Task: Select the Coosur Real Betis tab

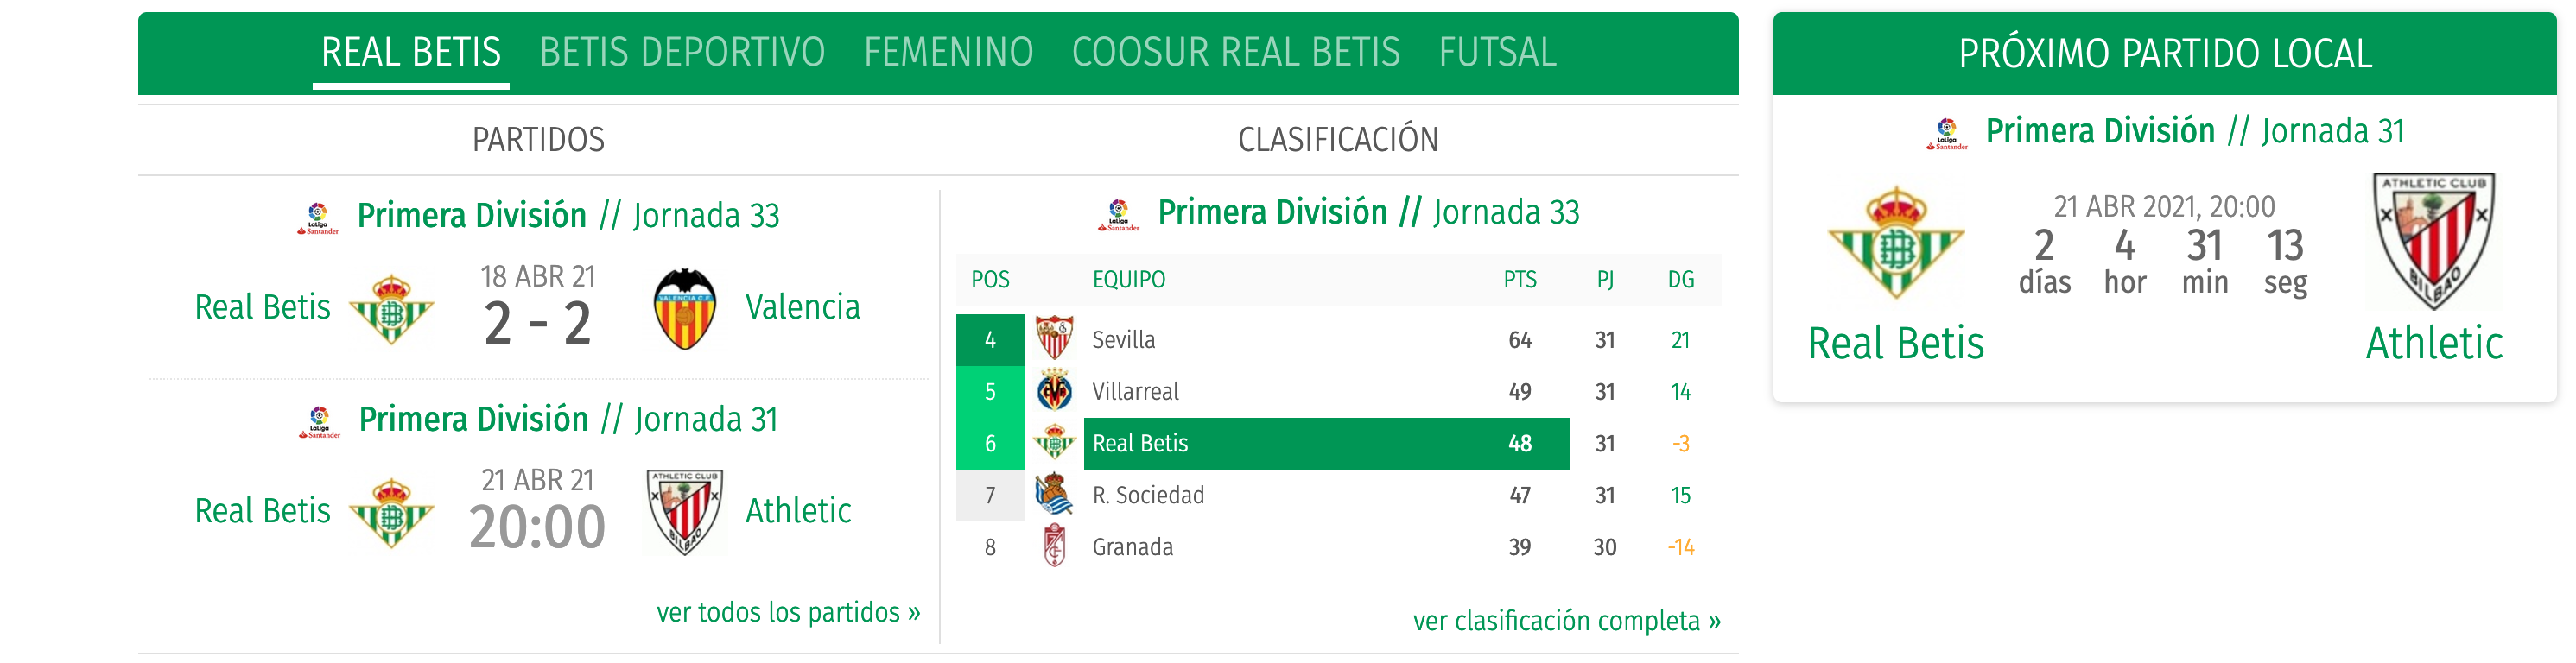Action: 1236,52
